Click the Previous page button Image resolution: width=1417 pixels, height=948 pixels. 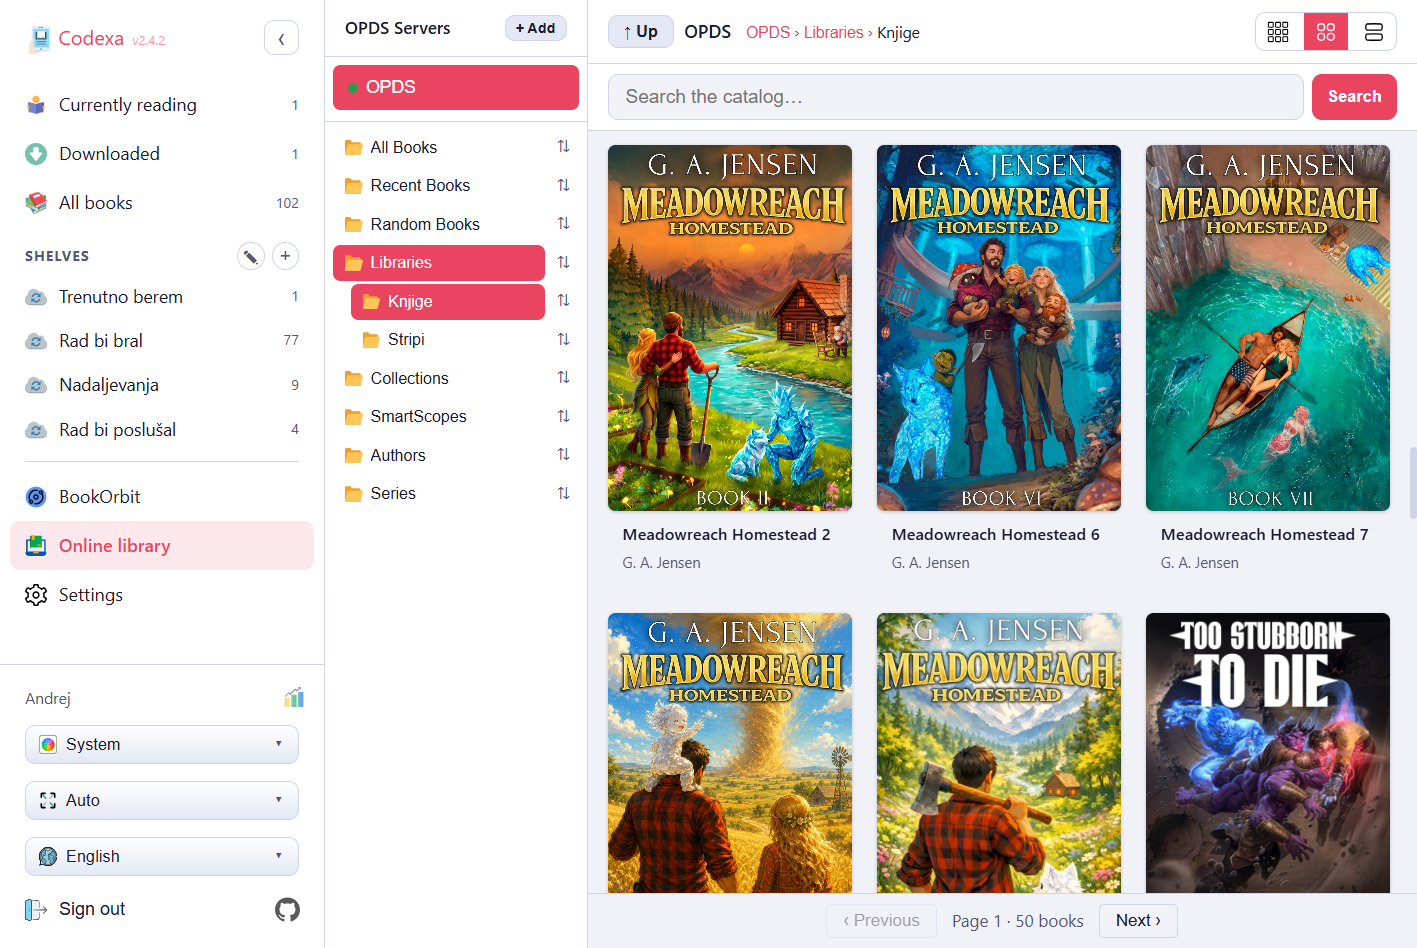pos(881,921)
